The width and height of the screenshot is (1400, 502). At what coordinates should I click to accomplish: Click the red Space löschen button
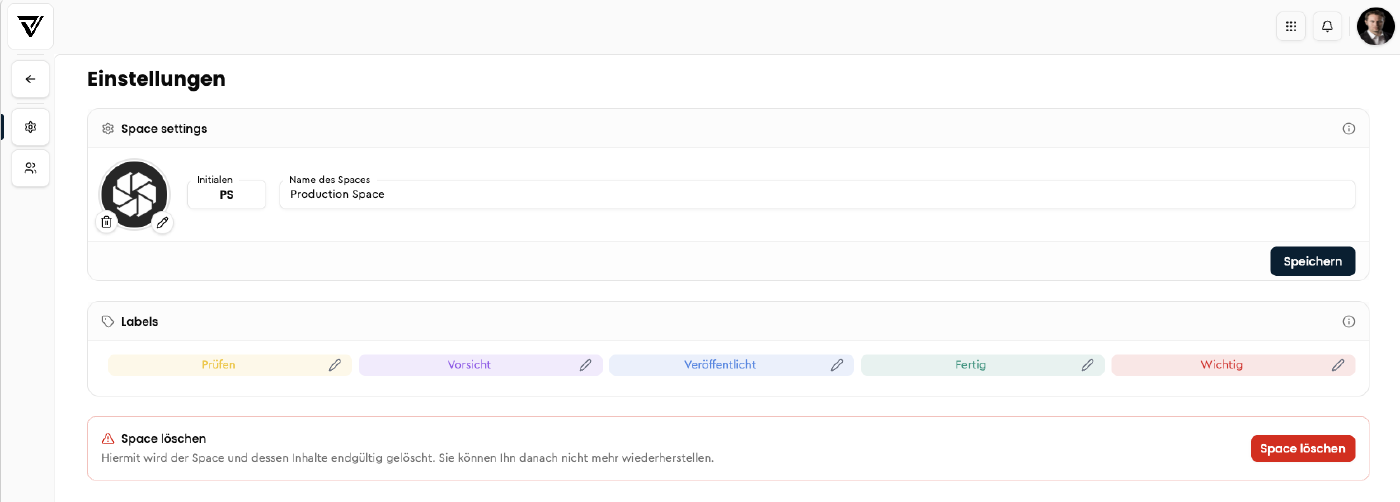click(1302, 448)
